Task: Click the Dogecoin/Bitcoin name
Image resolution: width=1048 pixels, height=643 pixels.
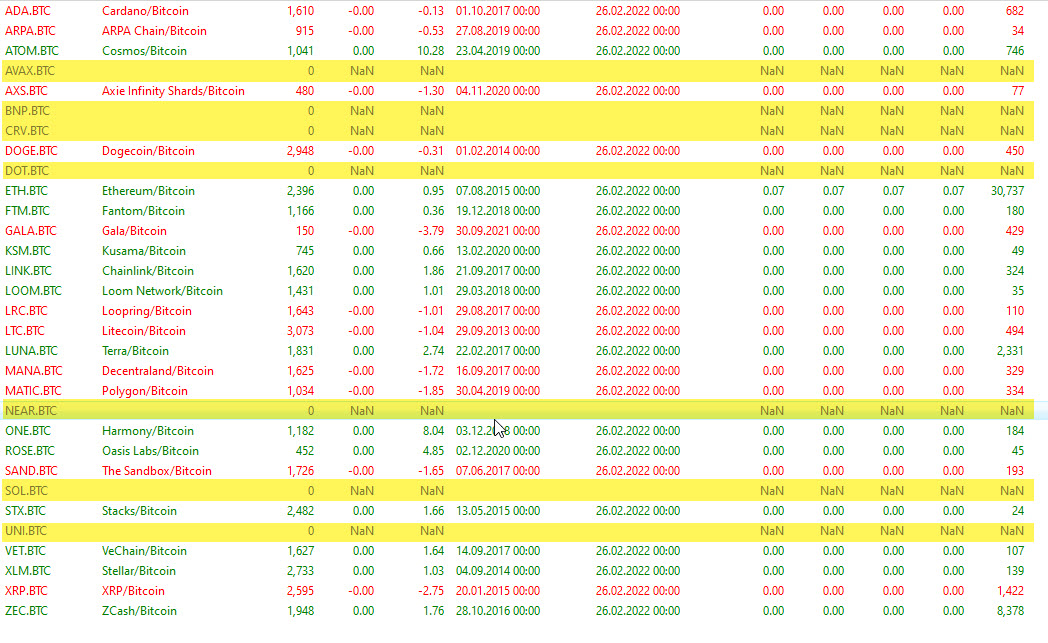Action: tap(148, 151)
